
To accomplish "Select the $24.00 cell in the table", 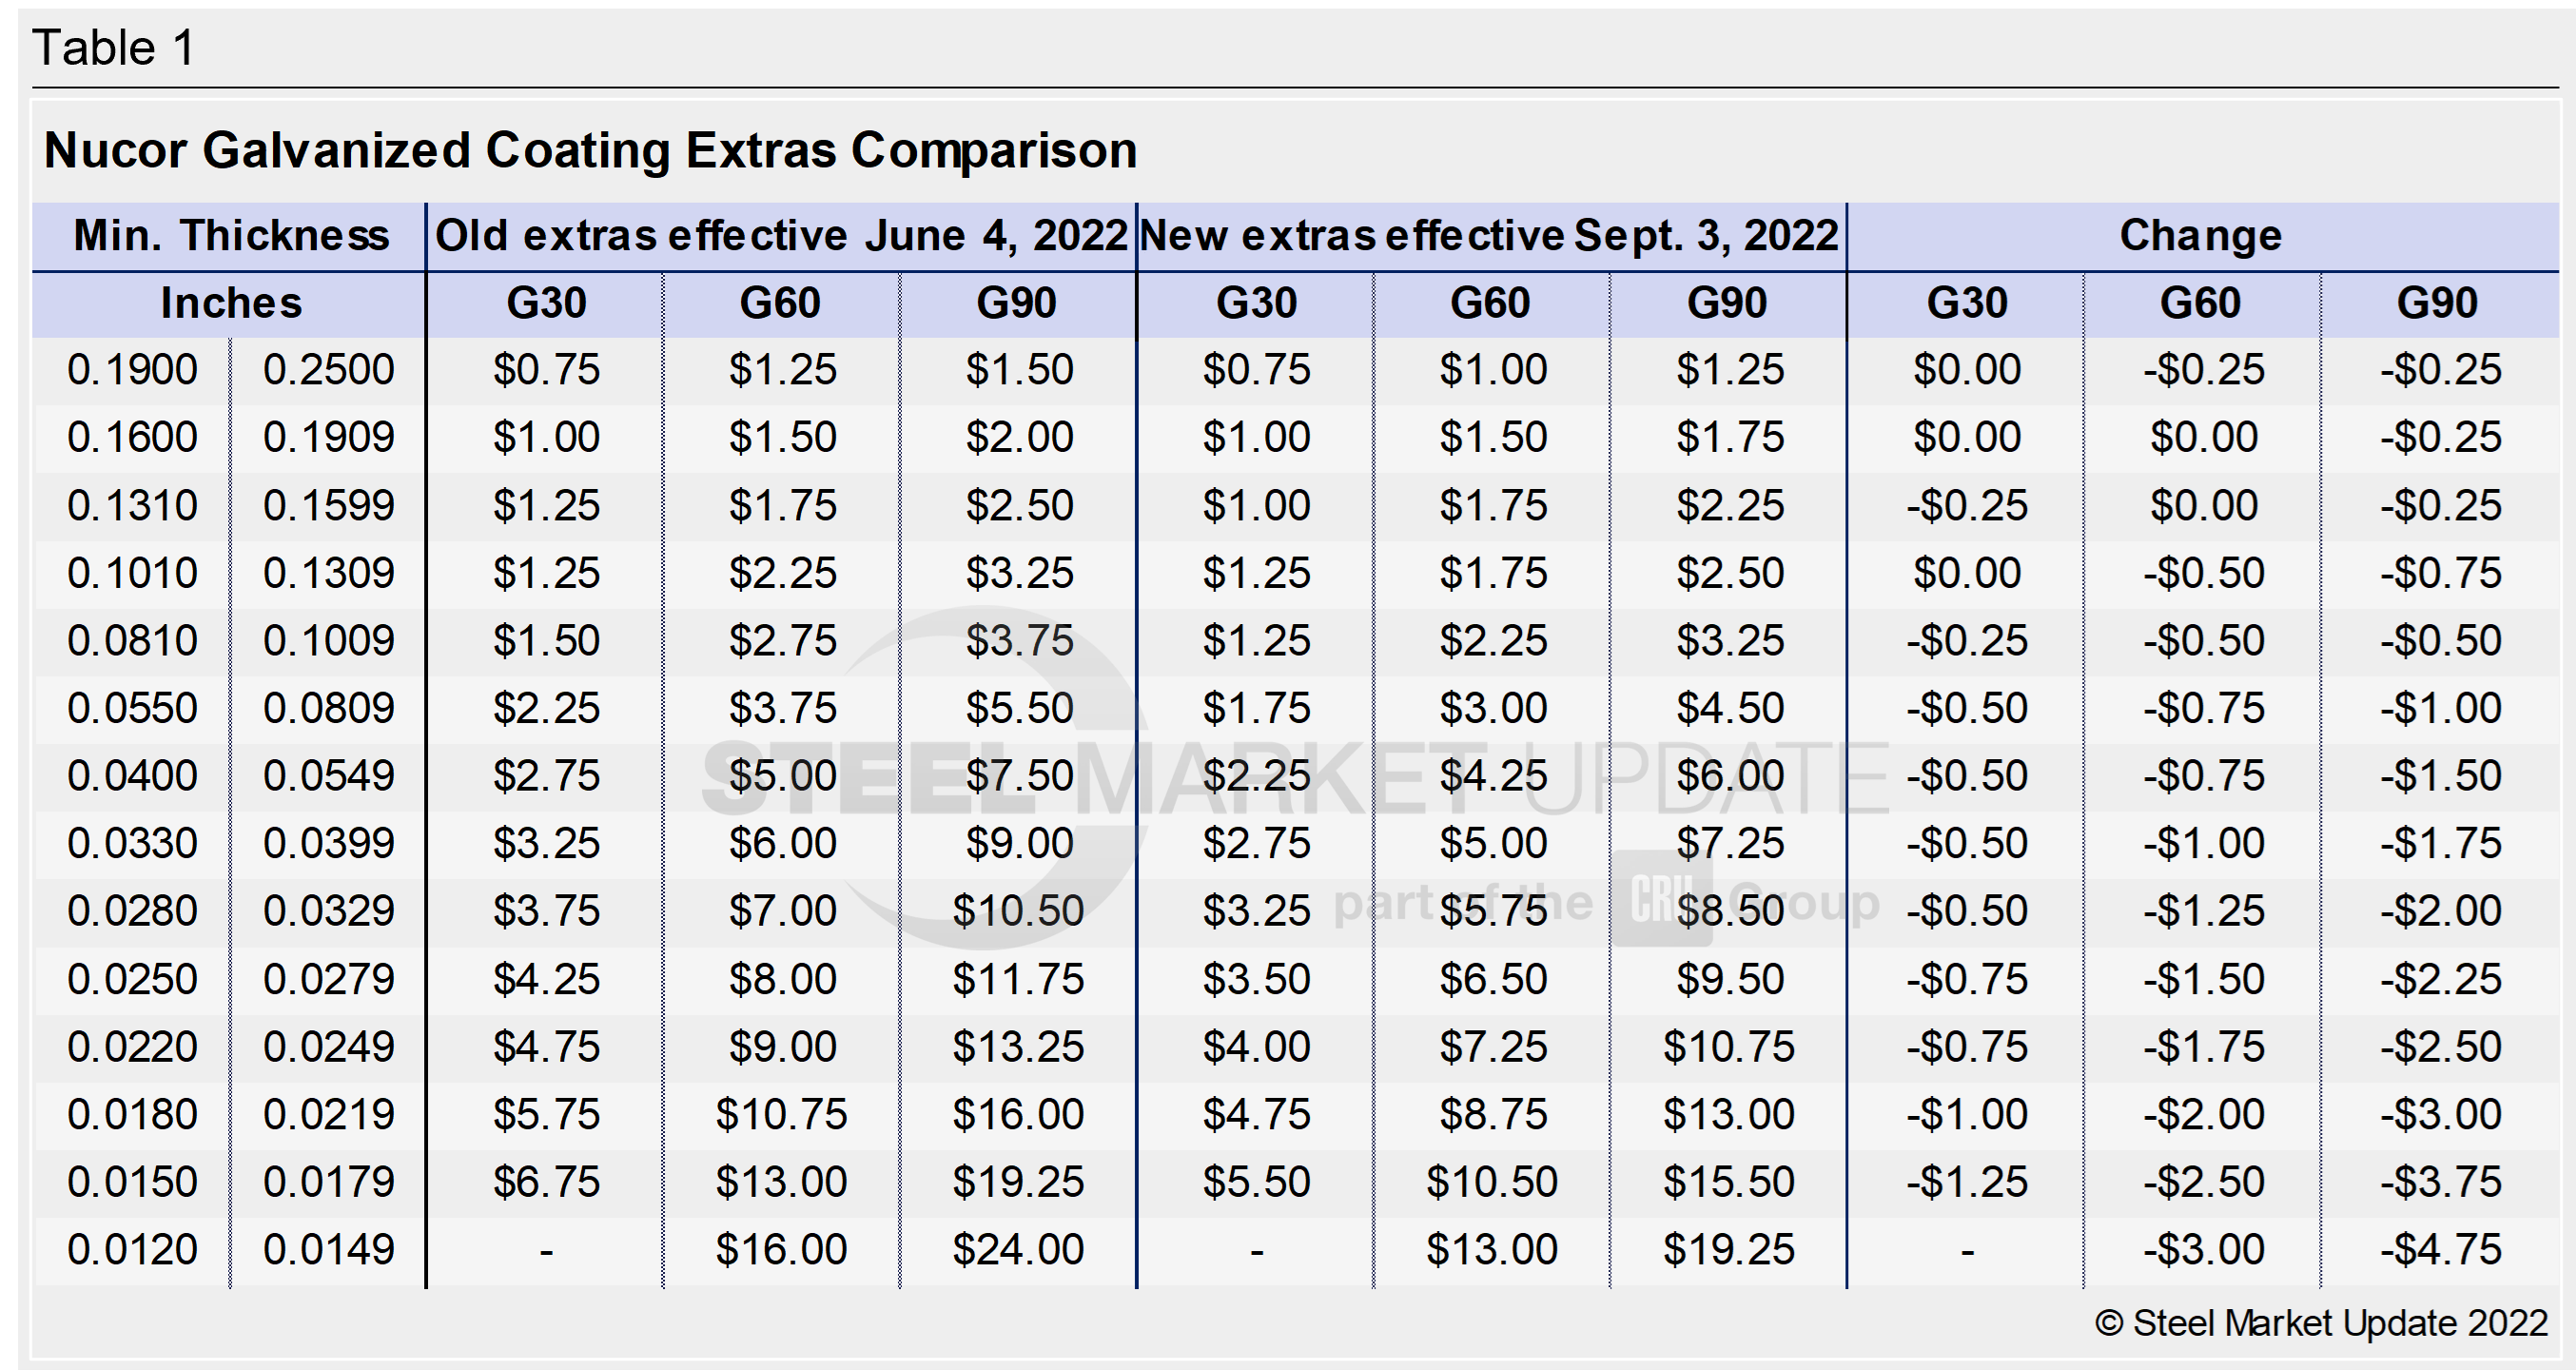I will click(x=1018, y=1249).
